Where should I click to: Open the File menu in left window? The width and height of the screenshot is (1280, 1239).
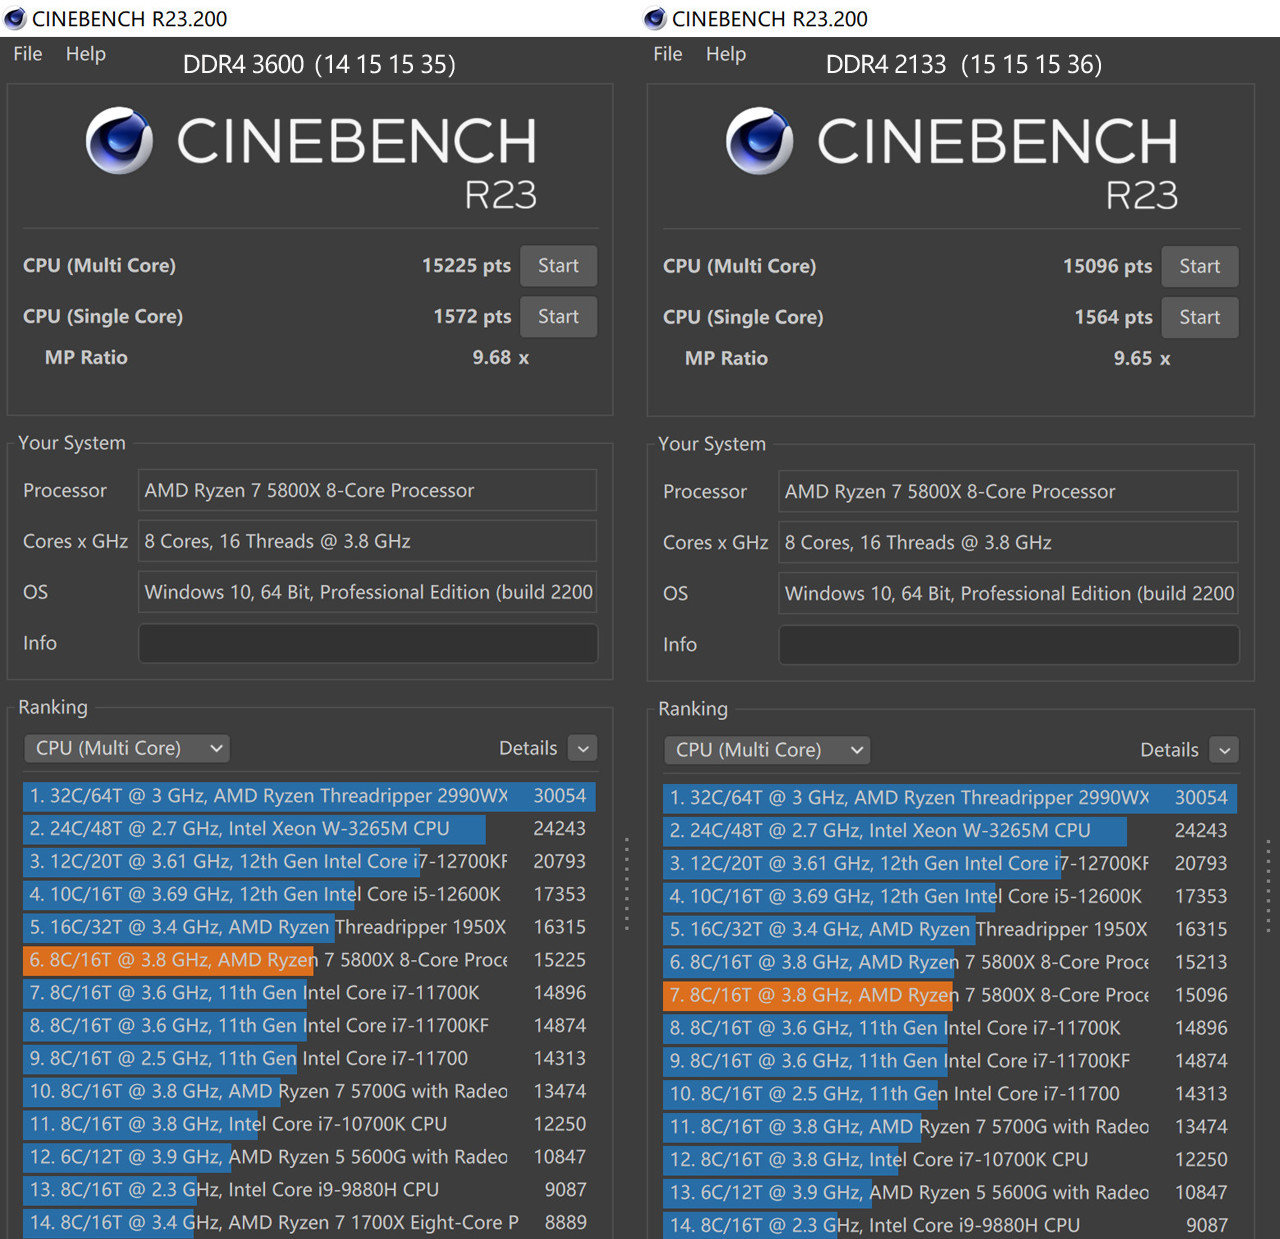pyautogui.click(x=28, y=54)
